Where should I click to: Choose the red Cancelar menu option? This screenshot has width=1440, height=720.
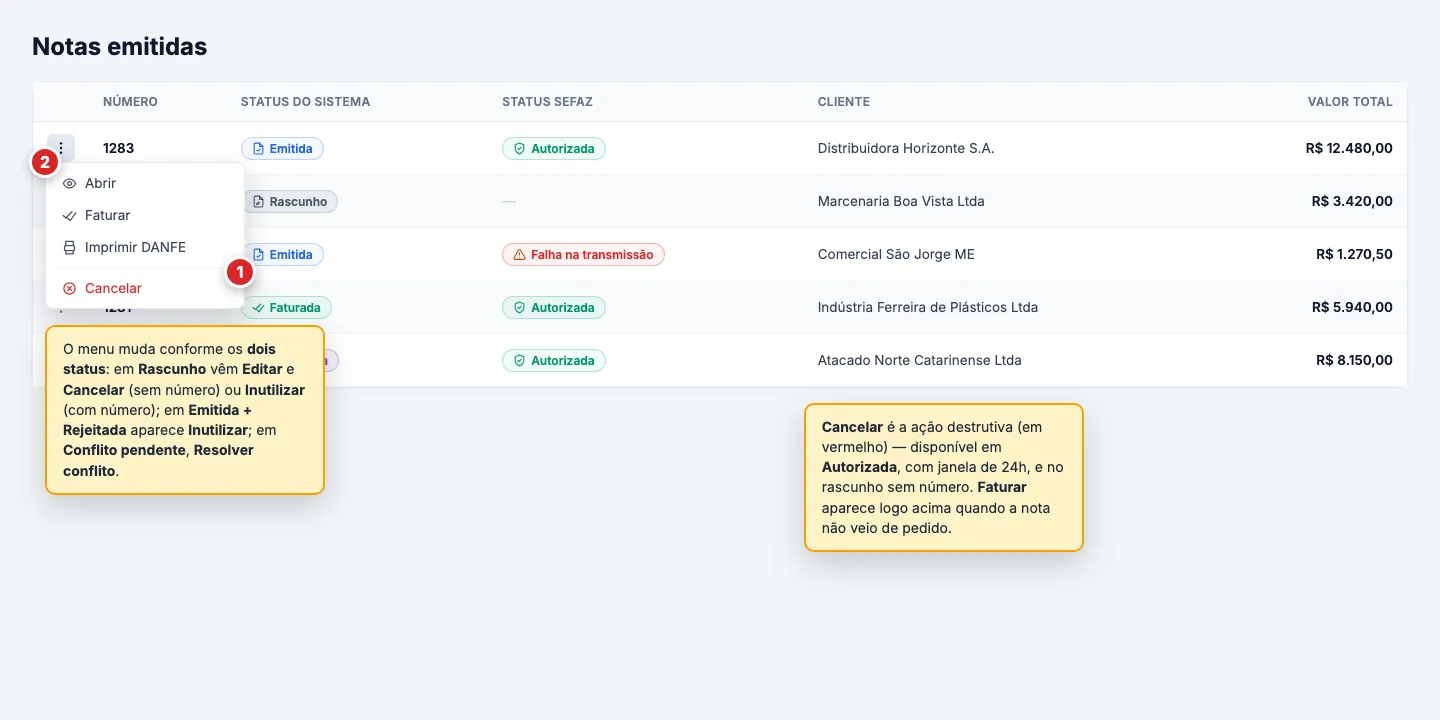pyautogui.click(x=145, y=288)
